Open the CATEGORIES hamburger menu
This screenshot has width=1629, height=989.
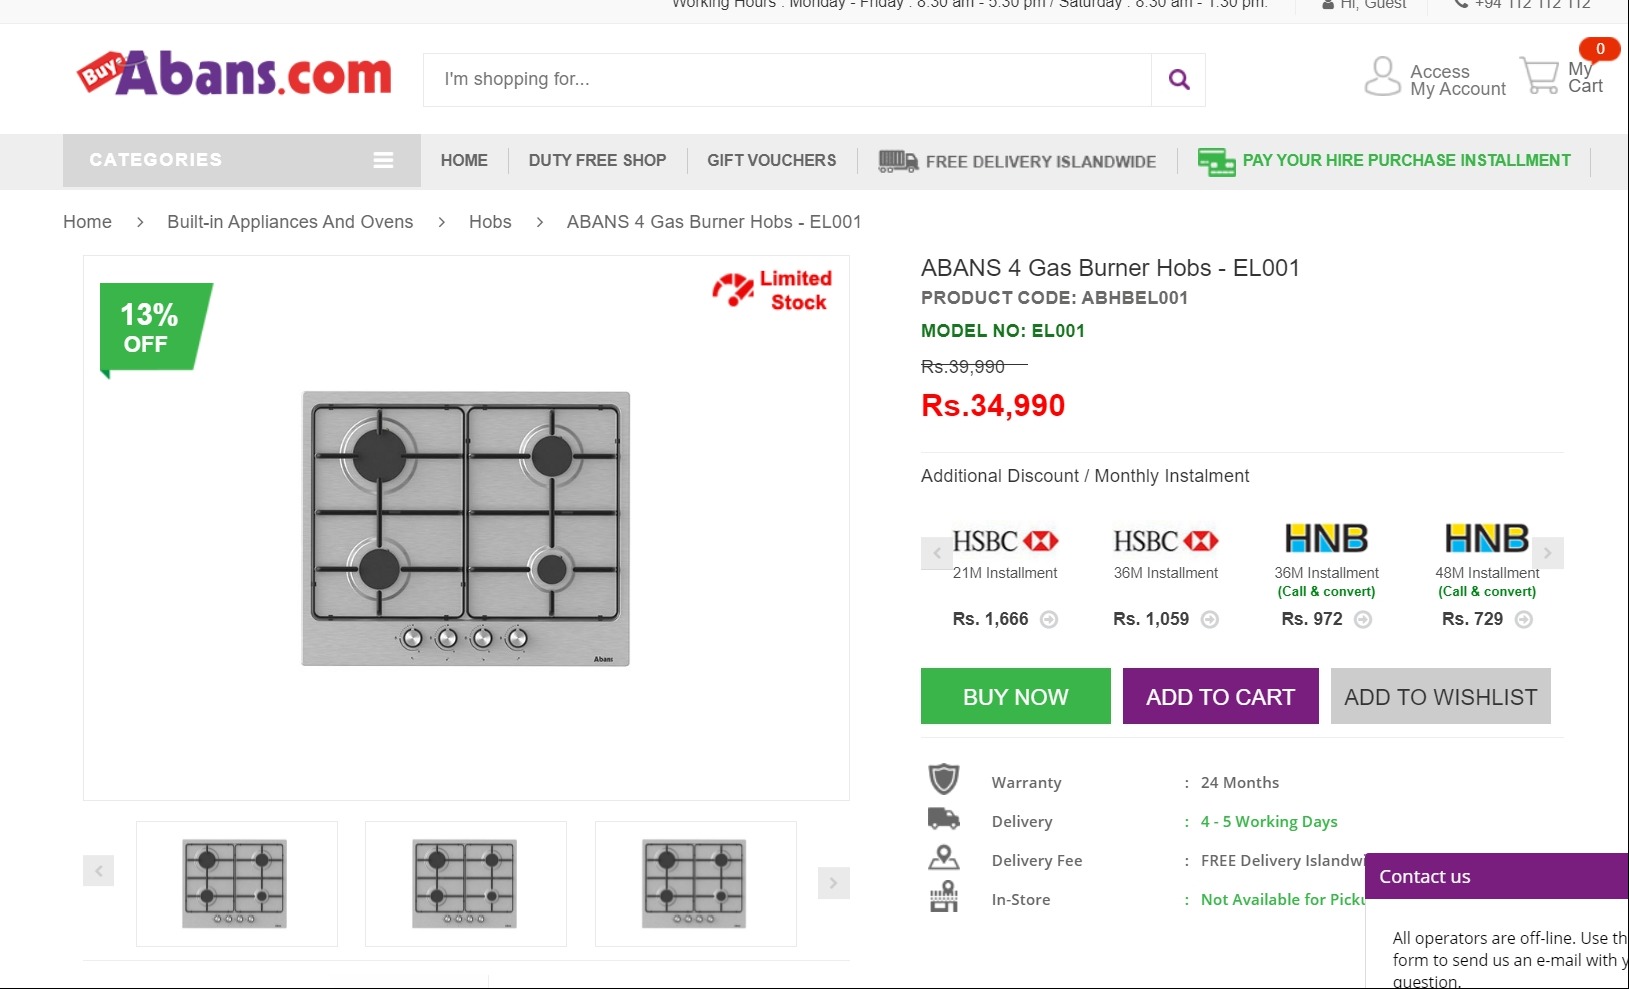[383, 160]
